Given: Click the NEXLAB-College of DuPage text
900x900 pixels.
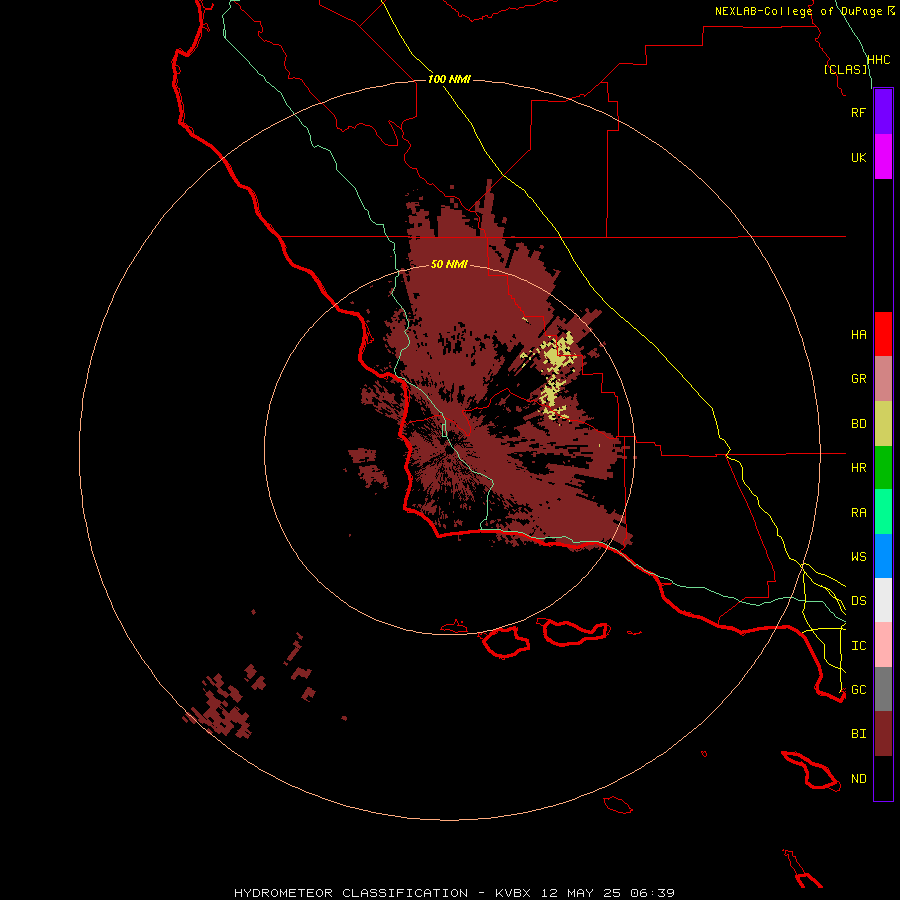Looking at the screenshot, I should (x=798, y=11).
